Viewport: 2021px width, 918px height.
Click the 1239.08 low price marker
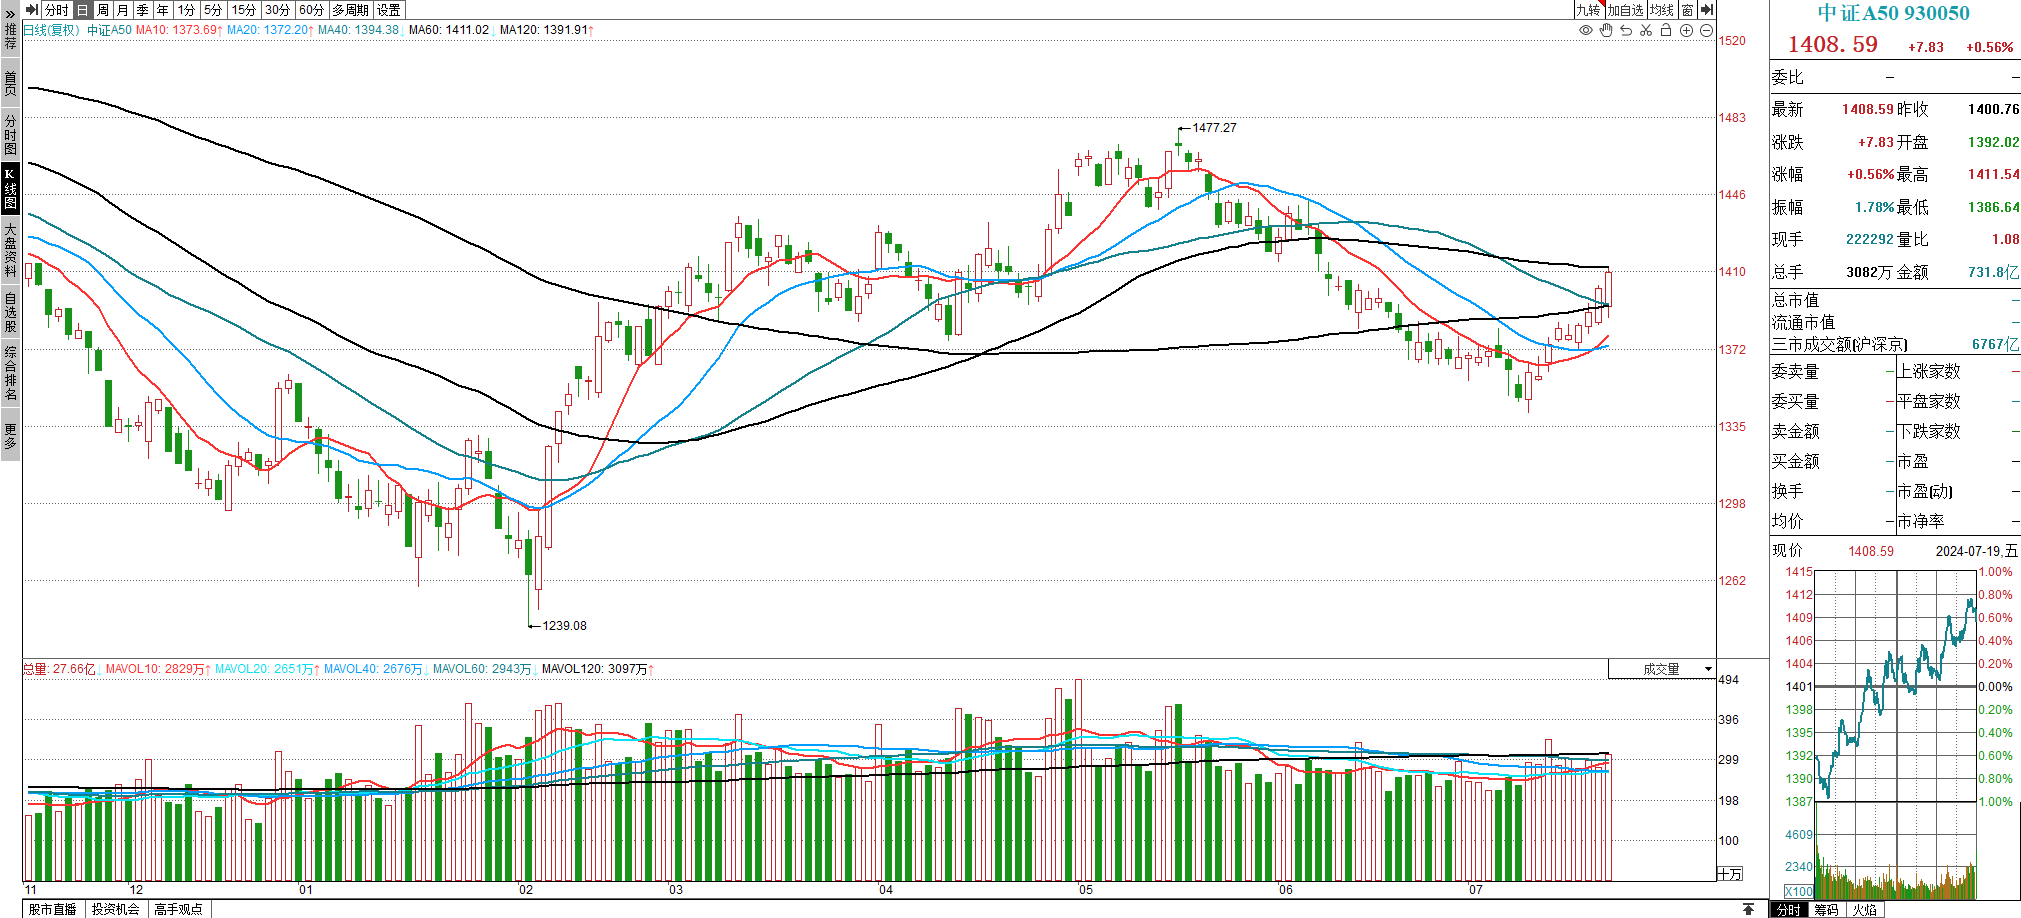[564, 626]
